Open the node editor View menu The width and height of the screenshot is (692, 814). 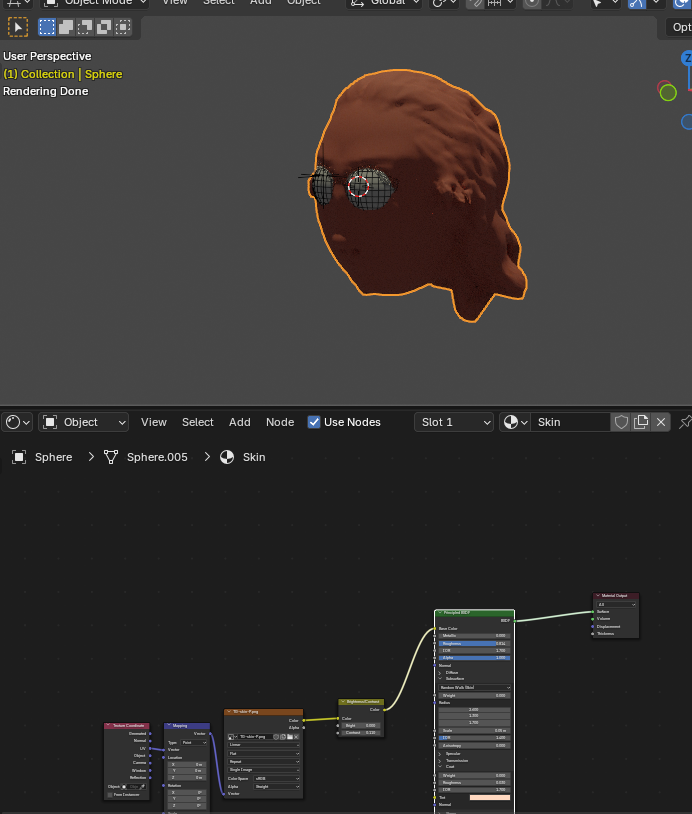tap(154, 422)
